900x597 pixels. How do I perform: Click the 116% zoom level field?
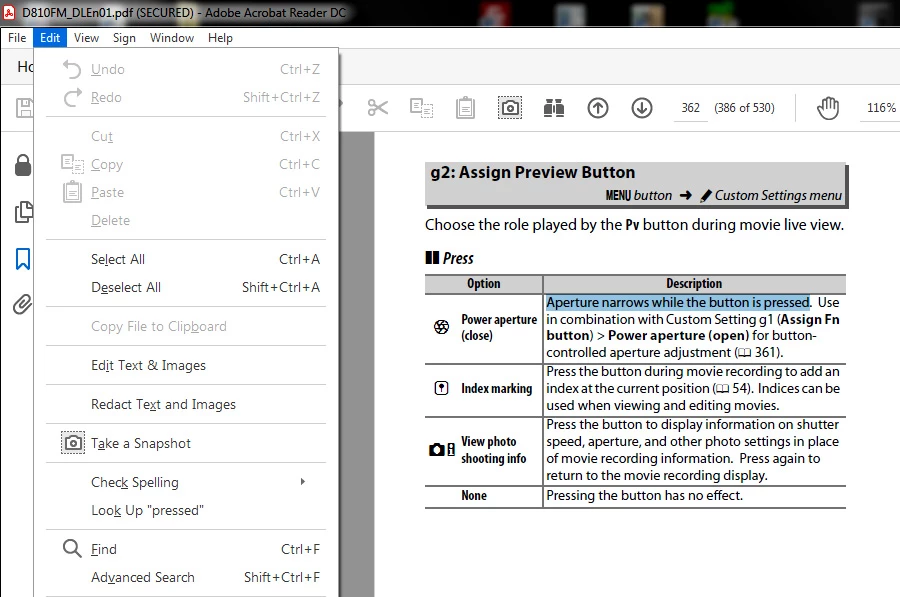tap(880, 108)
